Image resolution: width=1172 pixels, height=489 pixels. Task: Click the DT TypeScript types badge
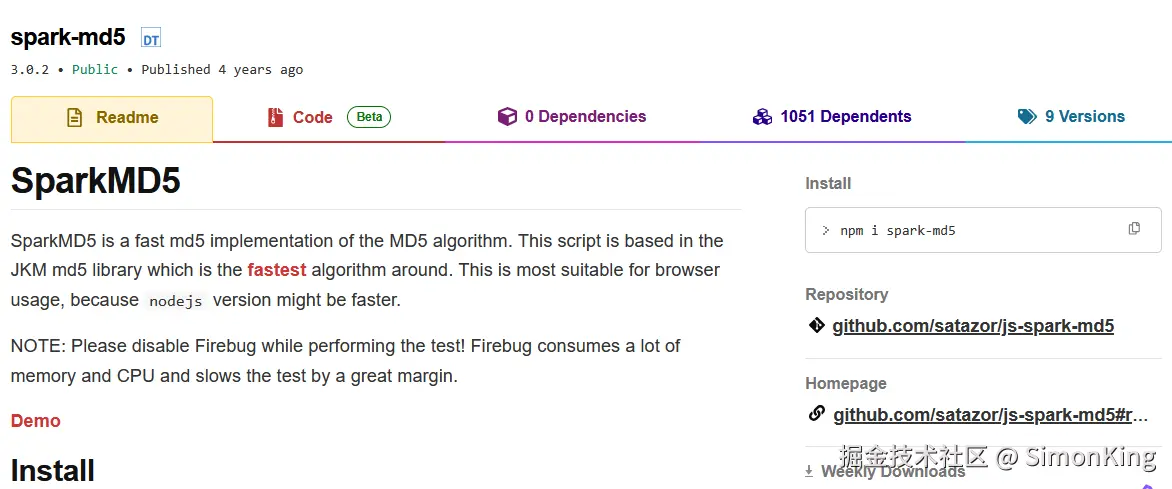[x=151, y=40]
